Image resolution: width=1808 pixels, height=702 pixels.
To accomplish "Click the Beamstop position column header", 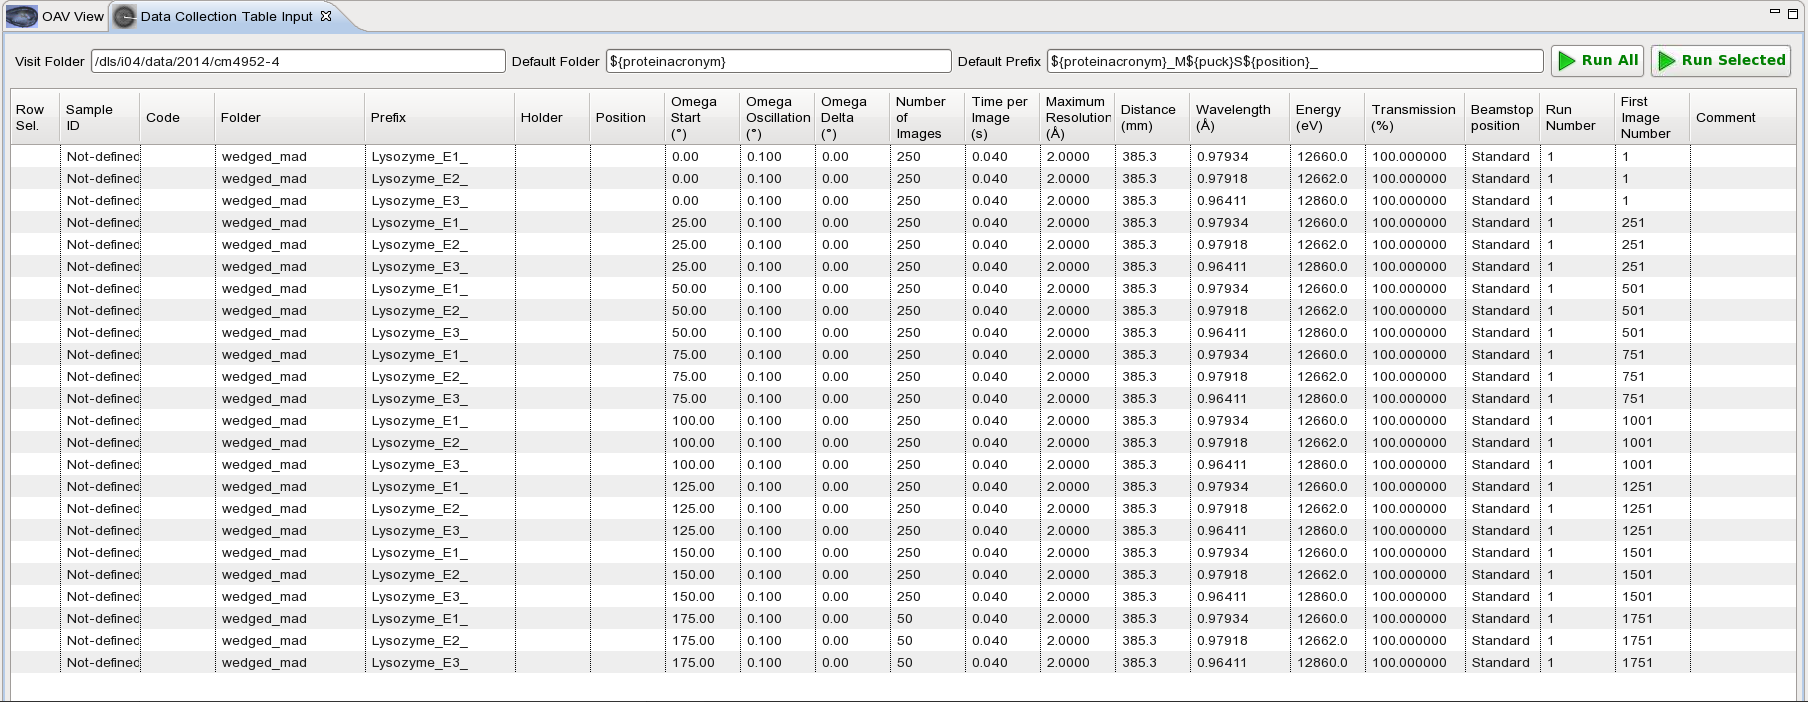I will coord(1502,118).
